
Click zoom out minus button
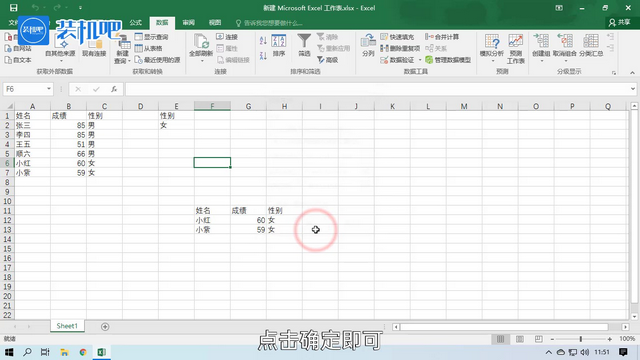point(552,339)
